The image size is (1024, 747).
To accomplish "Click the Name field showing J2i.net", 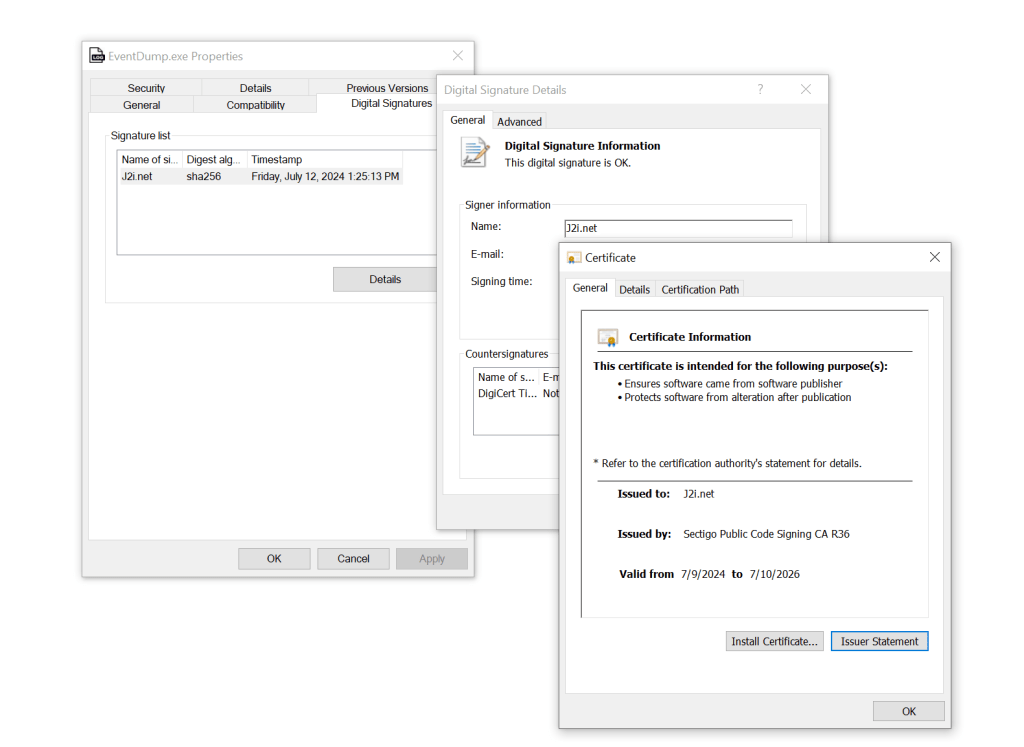I will tap(678, 227).
